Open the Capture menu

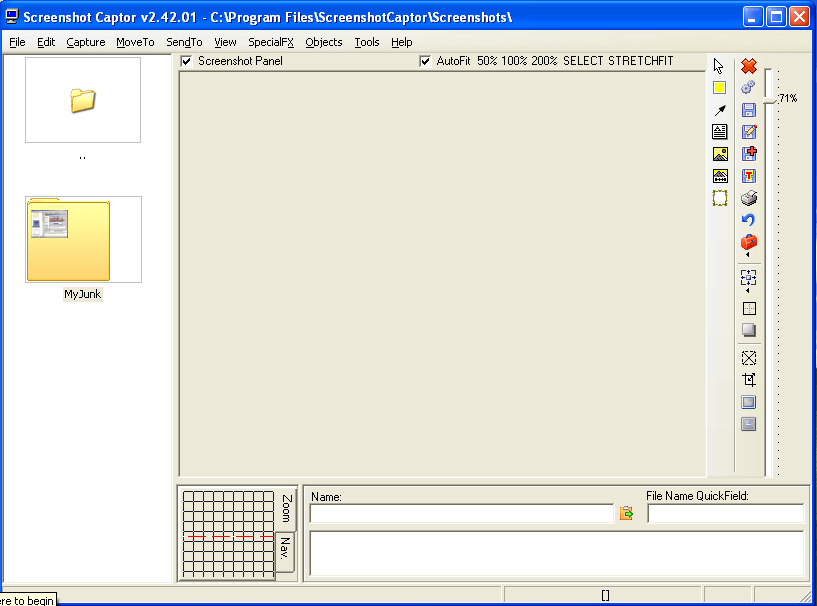(86, 42)
